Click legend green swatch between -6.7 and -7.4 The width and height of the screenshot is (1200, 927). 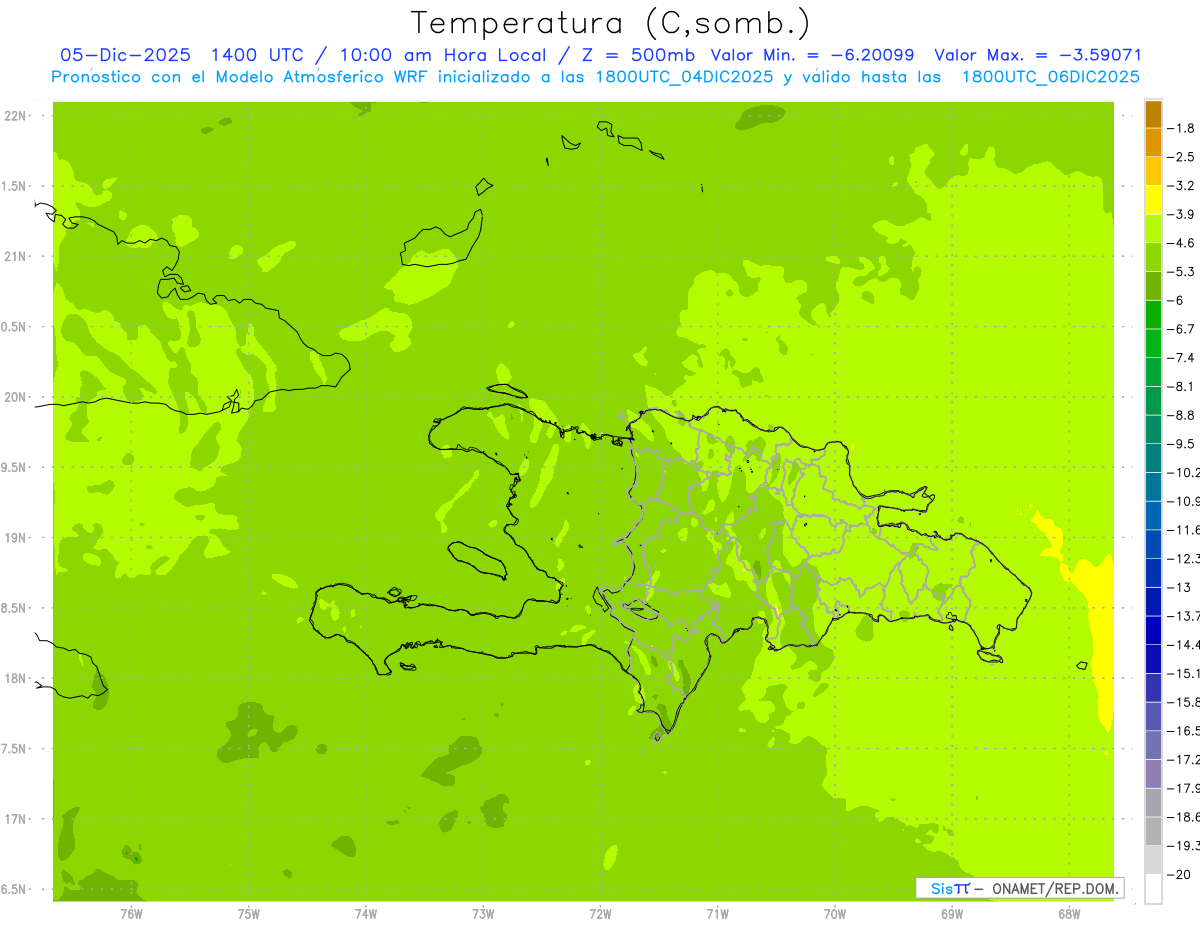(1153, 344)
